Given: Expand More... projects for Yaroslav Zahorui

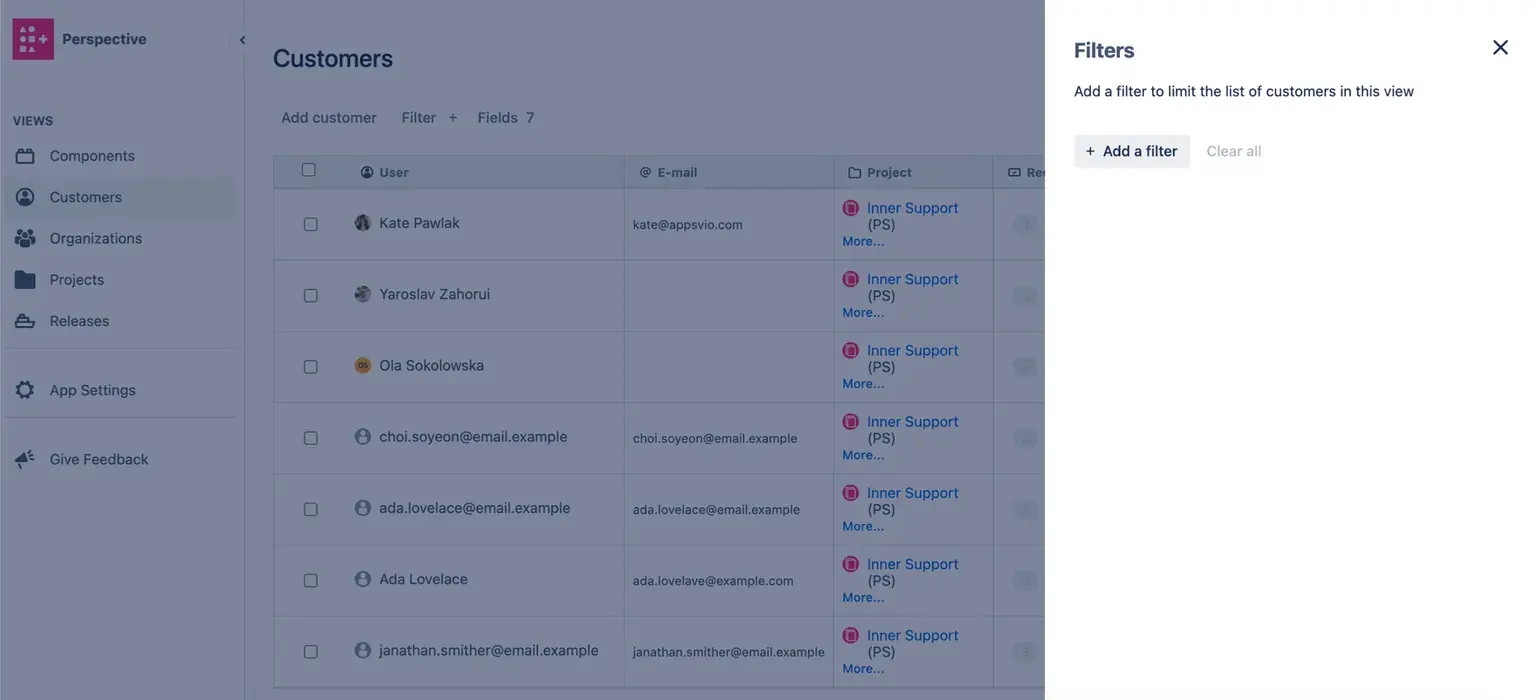Looking at the screenshot, I should point(862,312).
